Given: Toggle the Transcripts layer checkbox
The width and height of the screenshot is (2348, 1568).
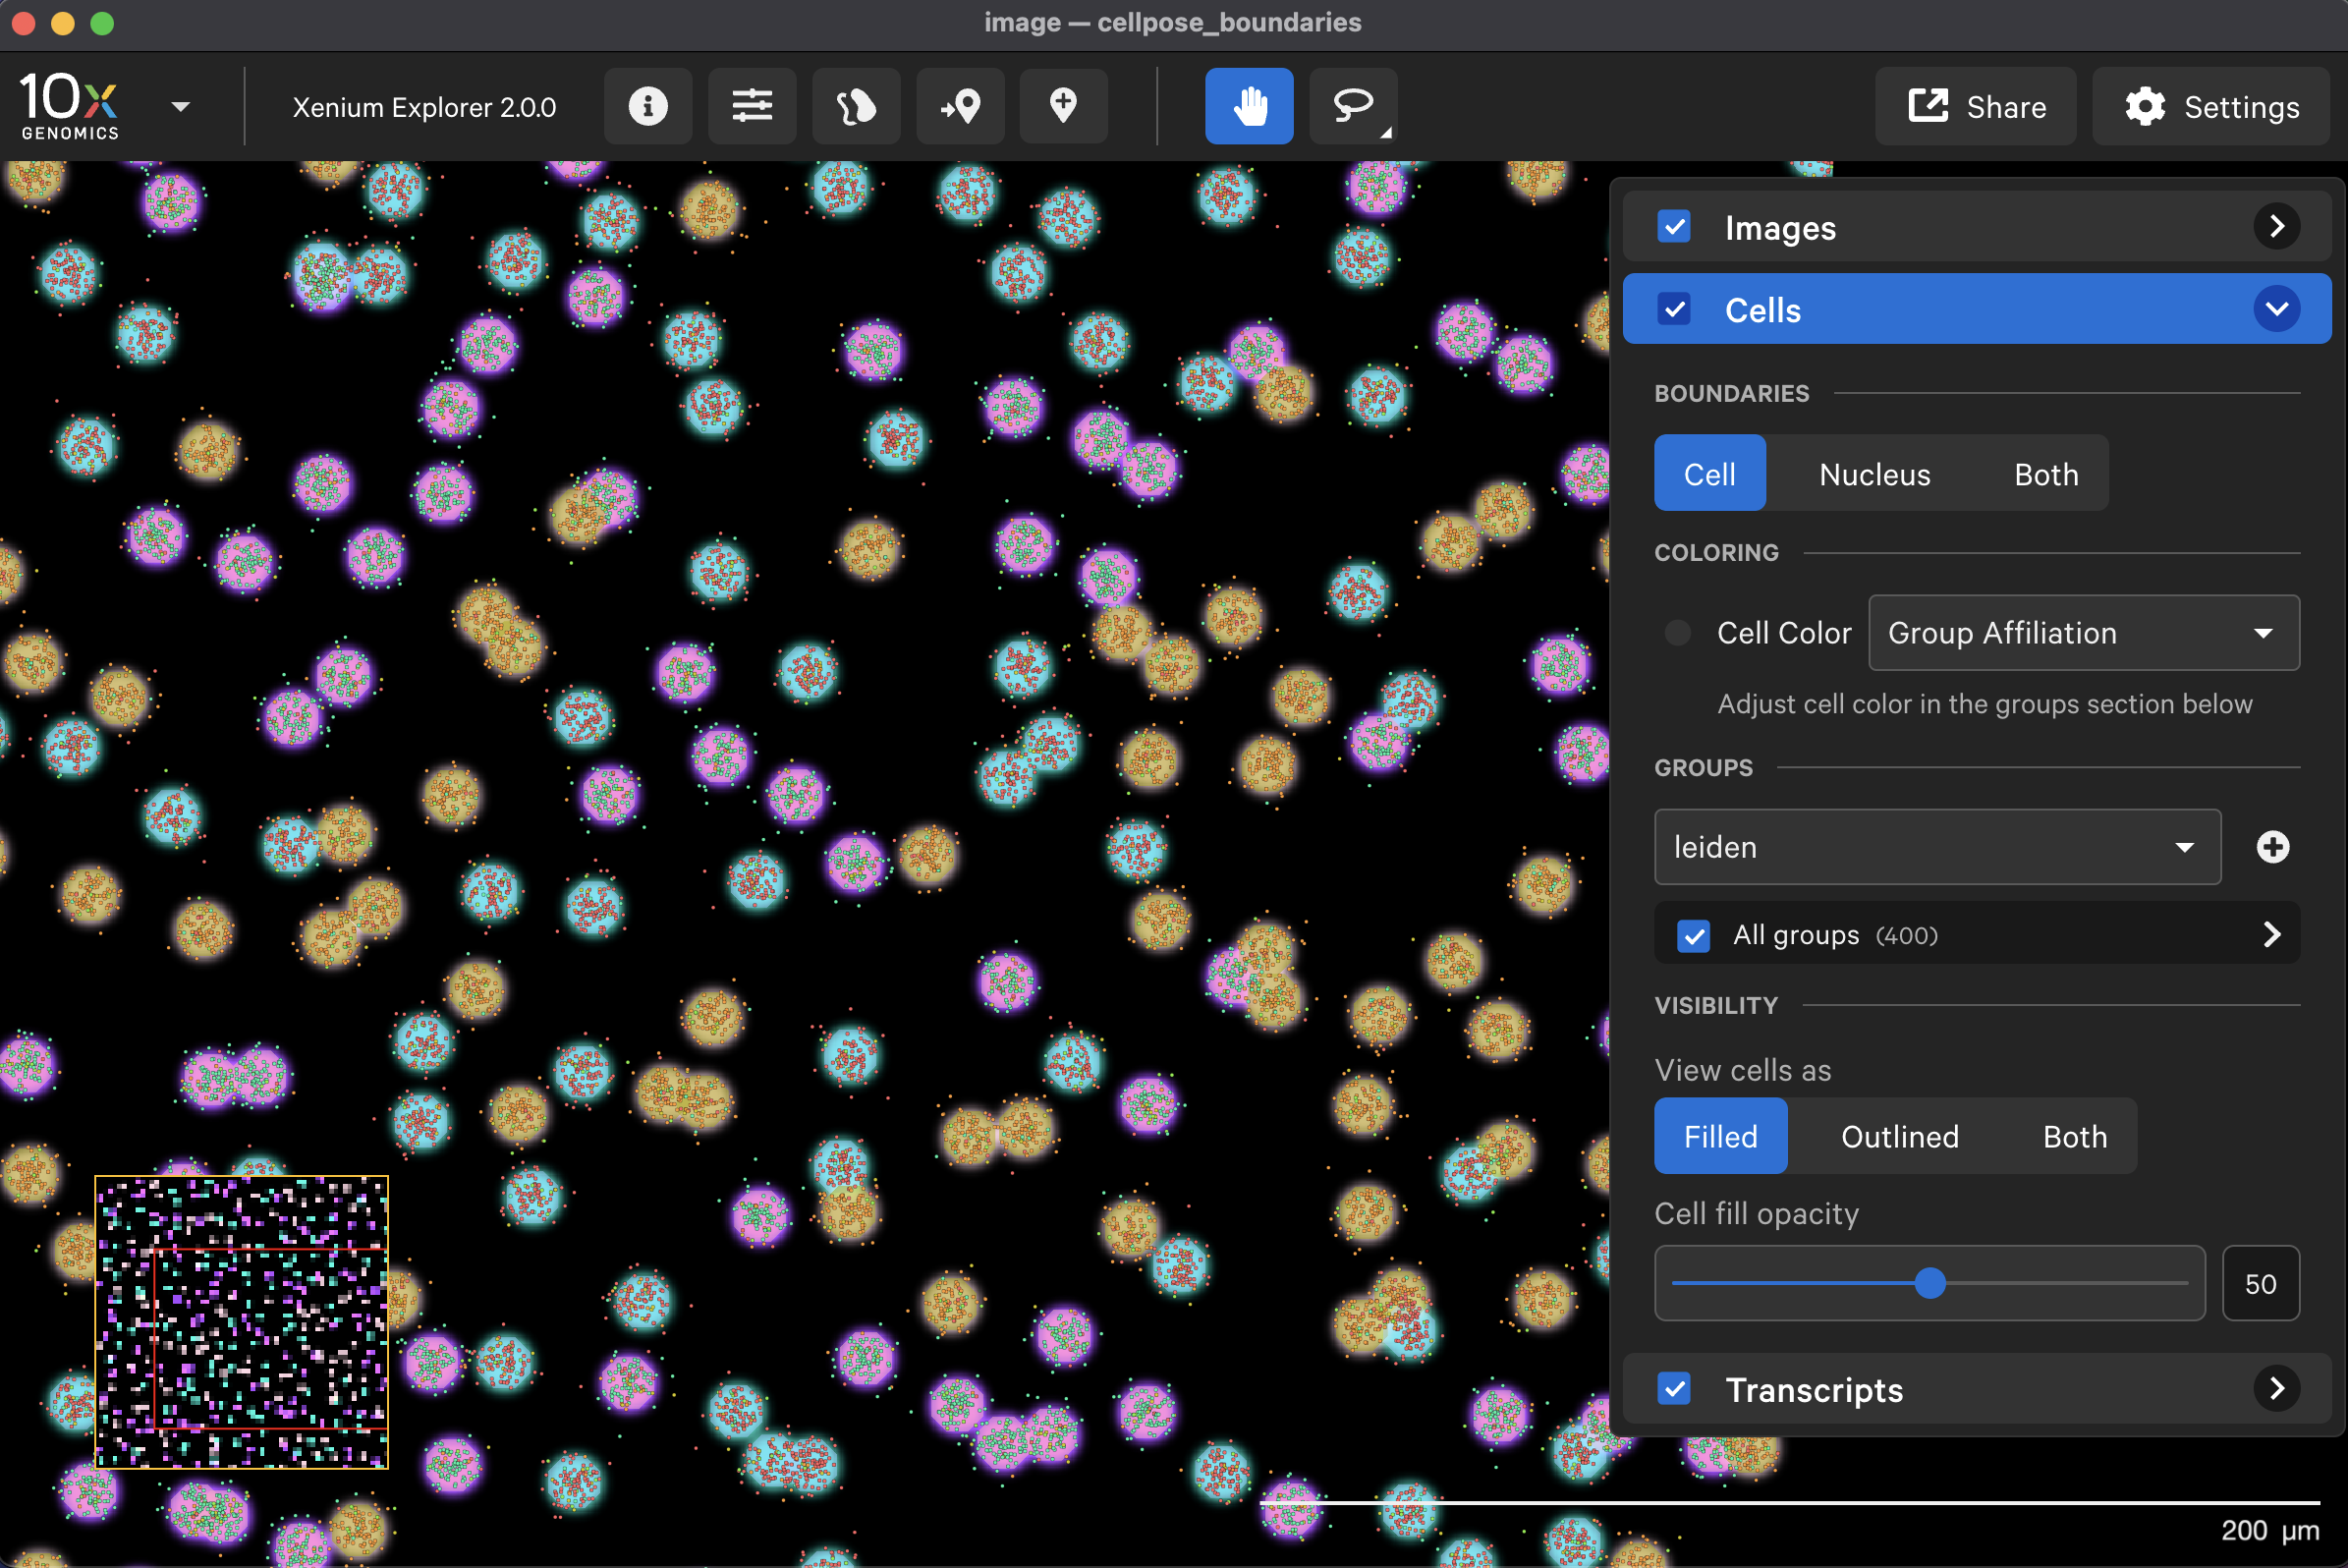Looking at the screenshot, I should point(1674,1389).
